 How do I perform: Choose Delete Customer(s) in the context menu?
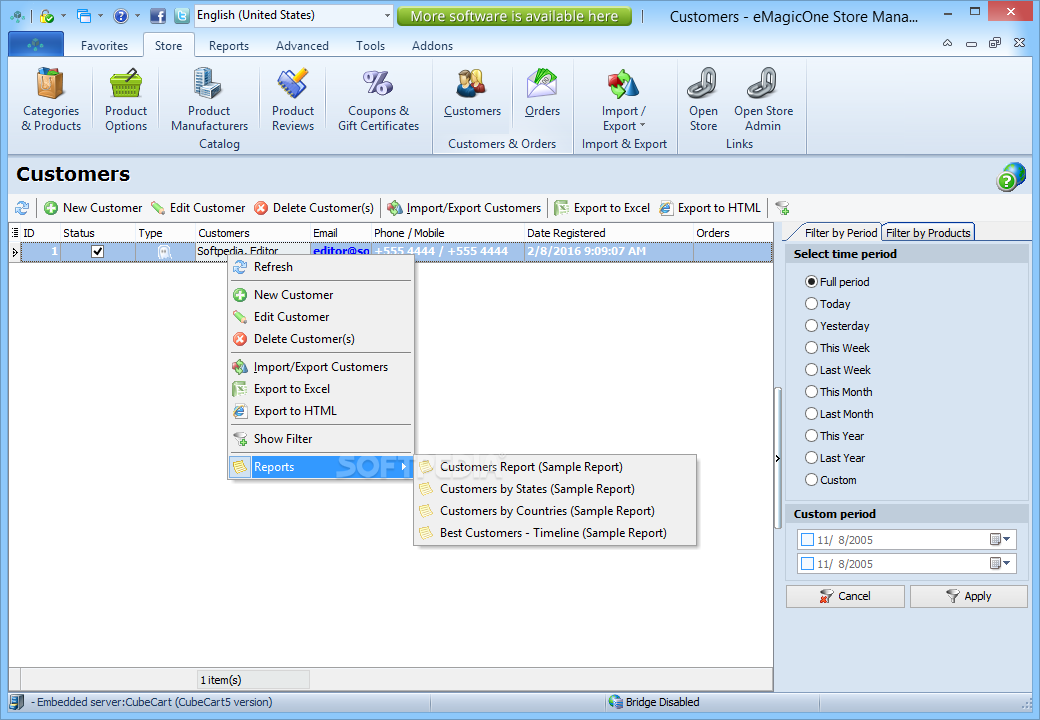pyautogui.click(x=321, y=339)
